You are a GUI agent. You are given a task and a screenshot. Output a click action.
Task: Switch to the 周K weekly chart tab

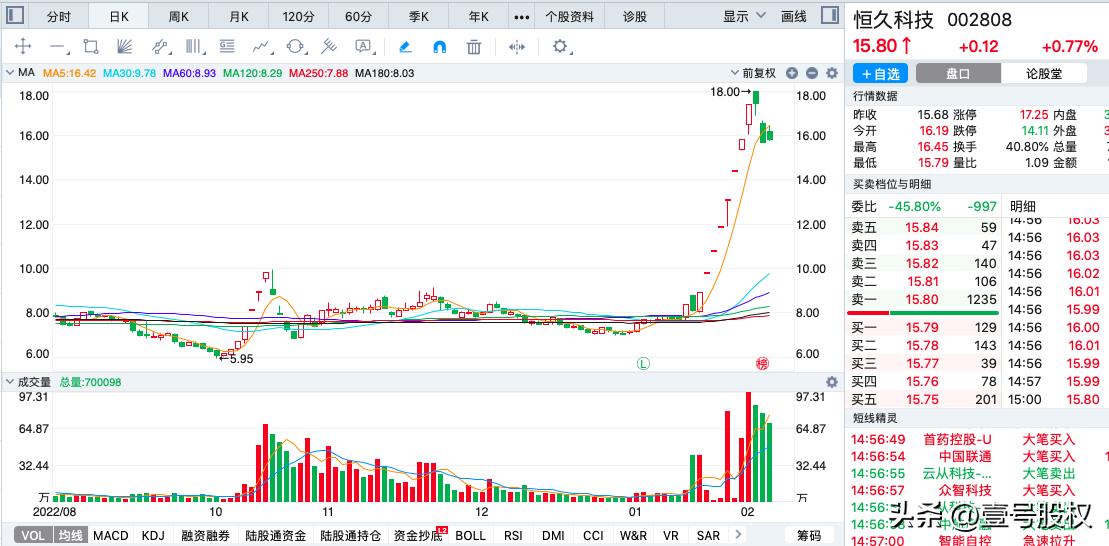click(x=179, y=16)
